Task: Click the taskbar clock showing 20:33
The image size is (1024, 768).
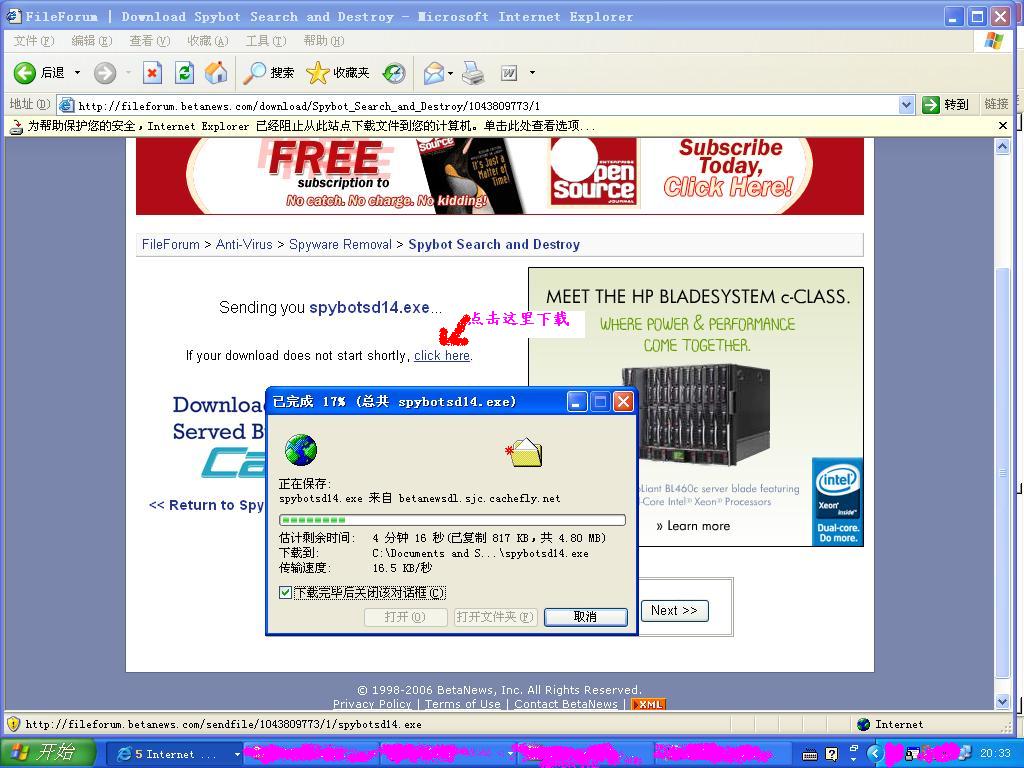Action: click(x=995, y=754)
